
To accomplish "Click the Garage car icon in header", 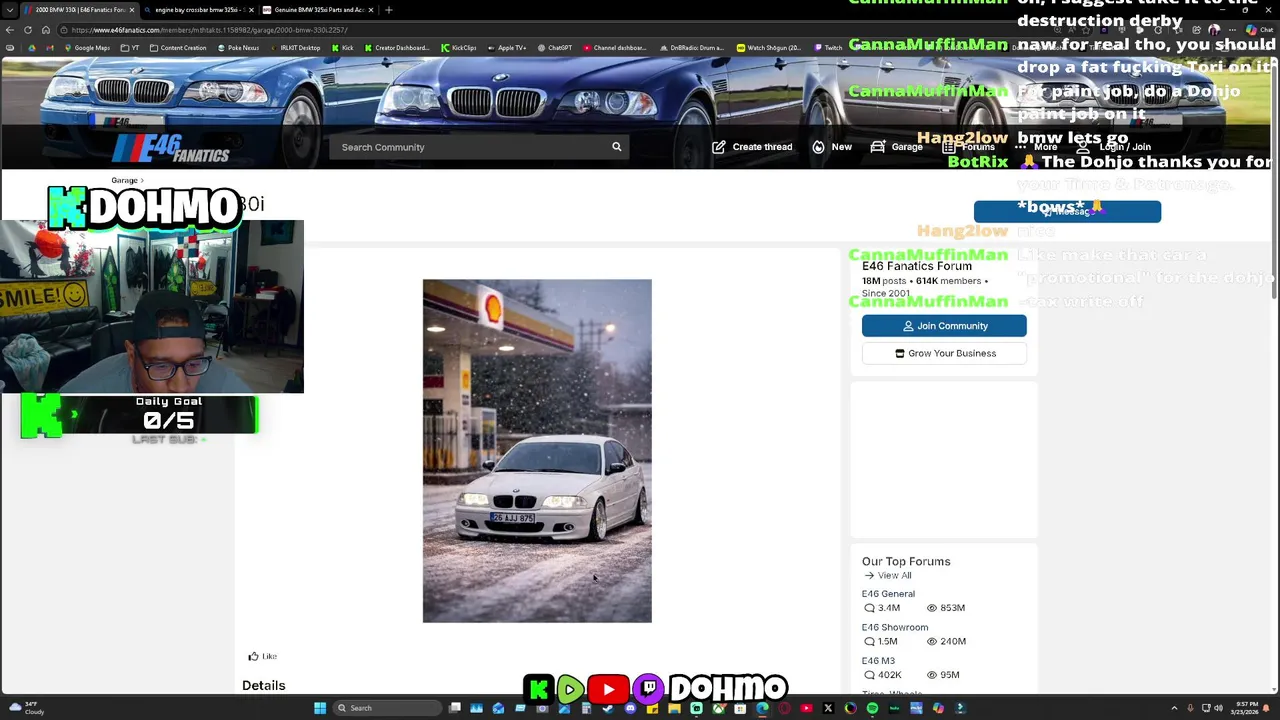I will [878, 147].
